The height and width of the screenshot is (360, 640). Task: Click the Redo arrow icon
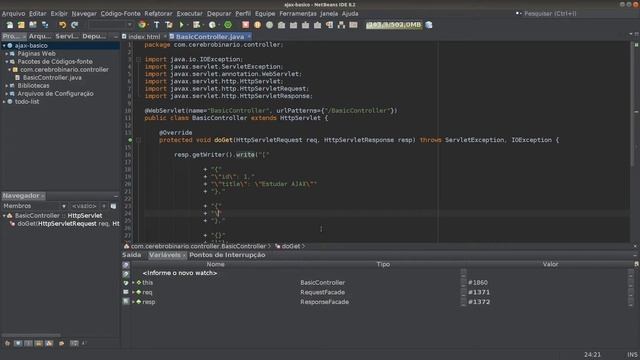(x=74, y=25)
